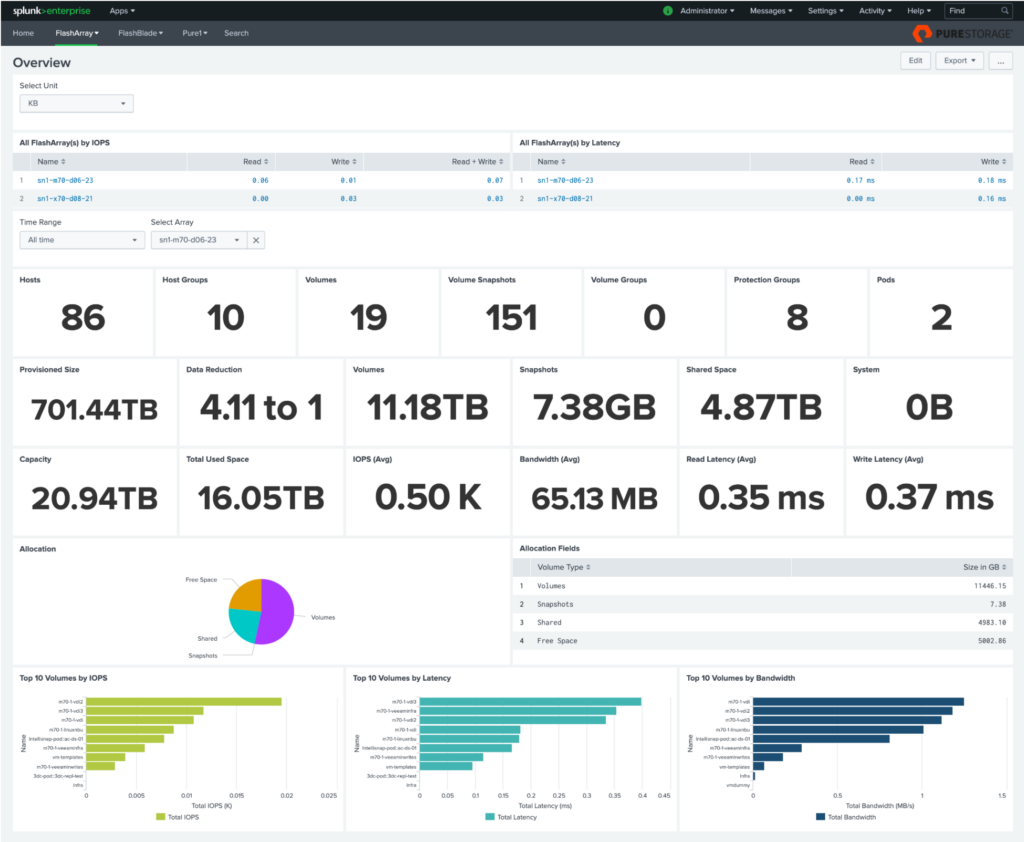This screenshot has height=842, width=1024.
Task: Click the Free Space row size 5002.86
Action: [x=991, y=641]
